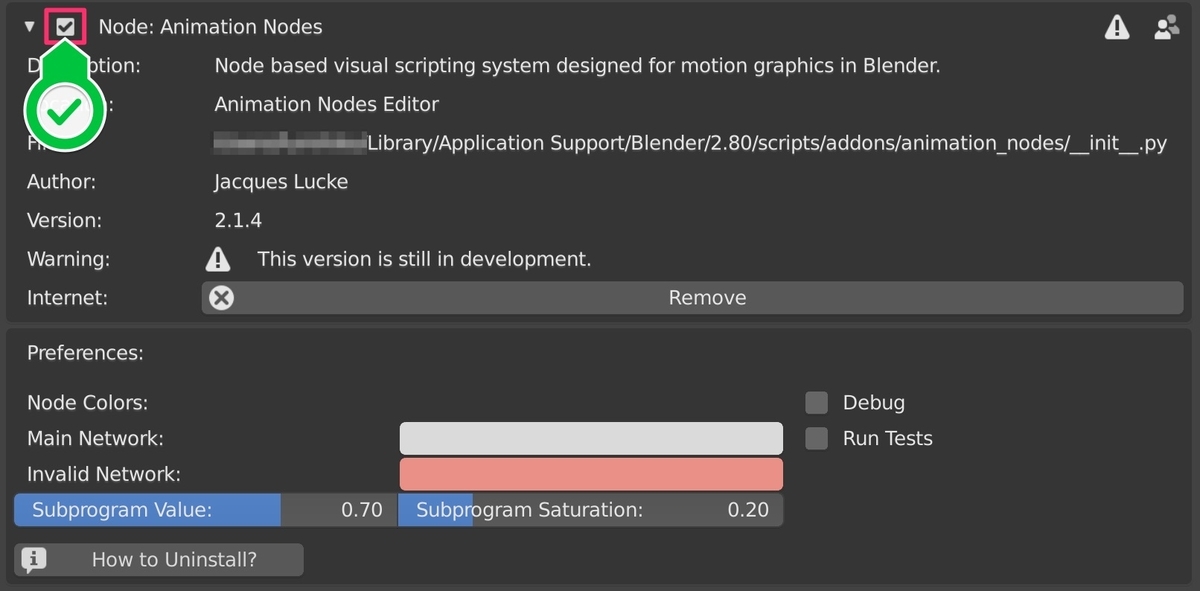Viewport: 1200px width, 591px height.
Task: Click the community support users icon
Action: tap(1166, 28)
